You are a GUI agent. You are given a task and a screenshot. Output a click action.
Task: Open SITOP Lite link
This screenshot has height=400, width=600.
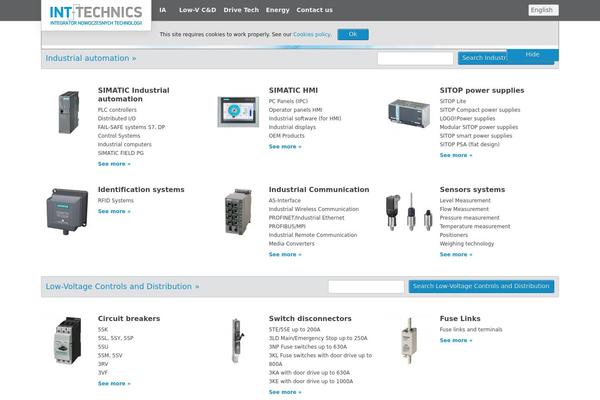point(453,101)
